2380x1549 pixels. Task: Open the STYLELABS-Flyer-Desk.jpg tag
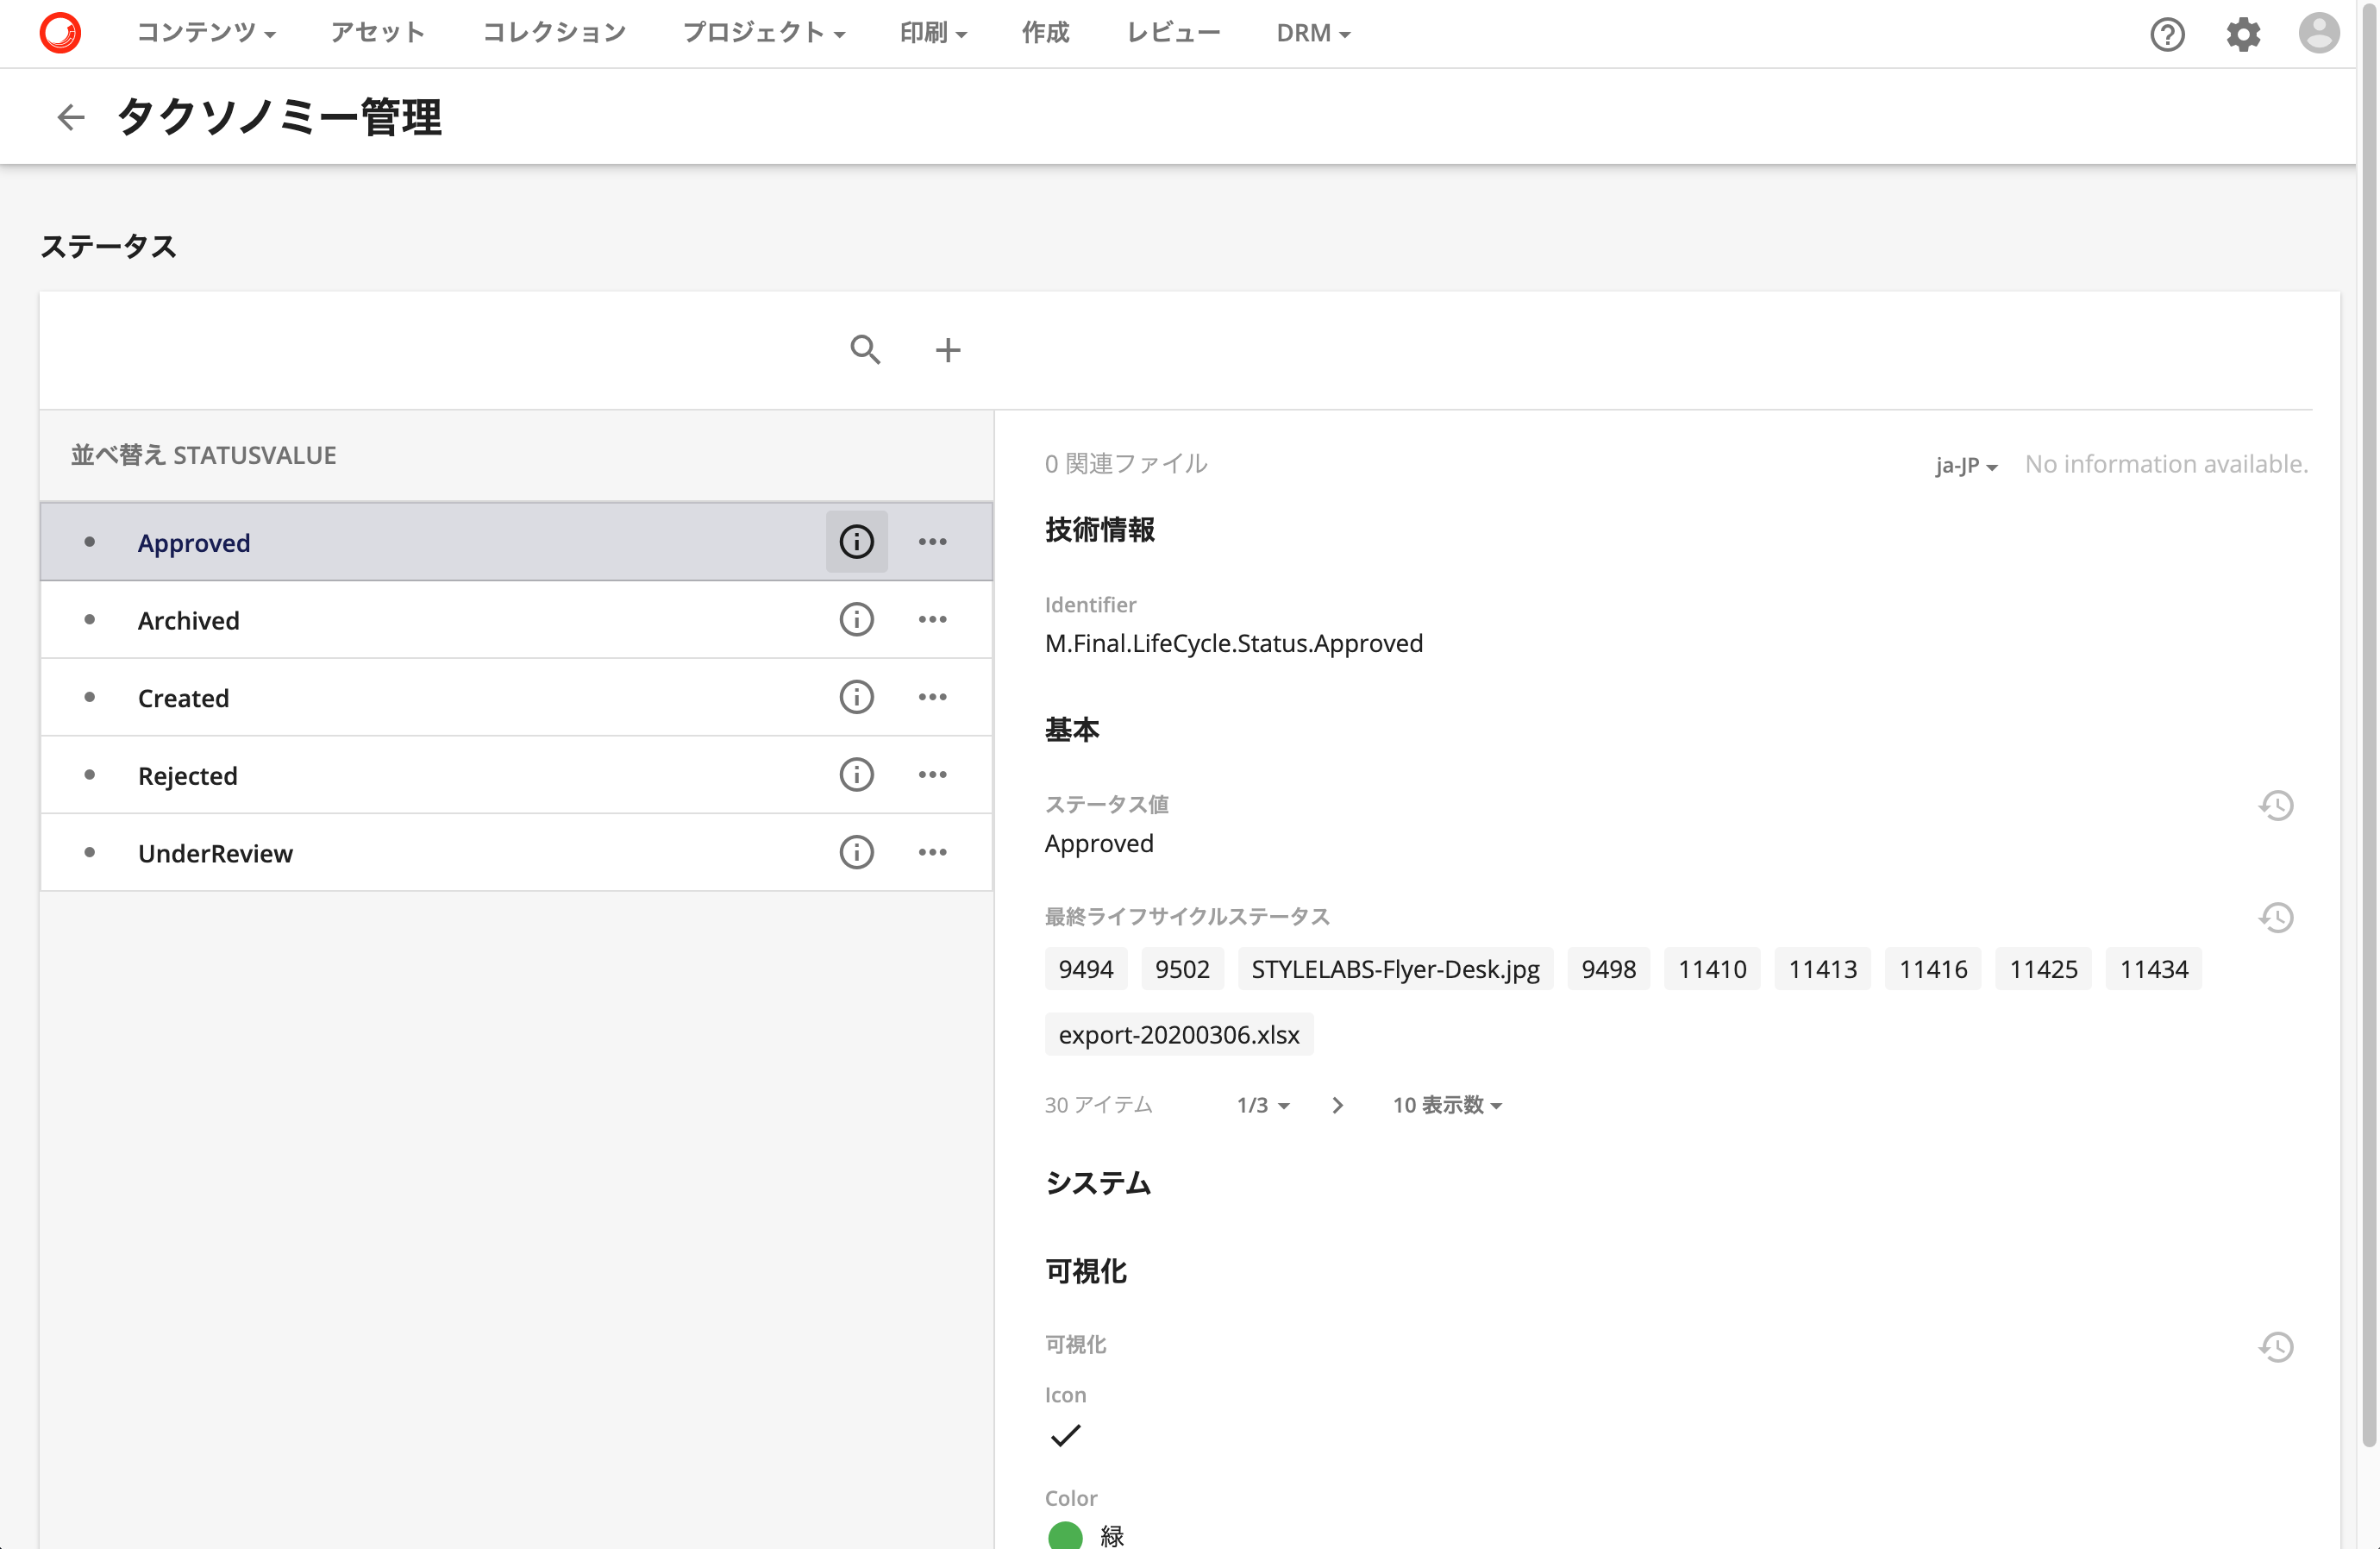click(x=1395, y=969)
